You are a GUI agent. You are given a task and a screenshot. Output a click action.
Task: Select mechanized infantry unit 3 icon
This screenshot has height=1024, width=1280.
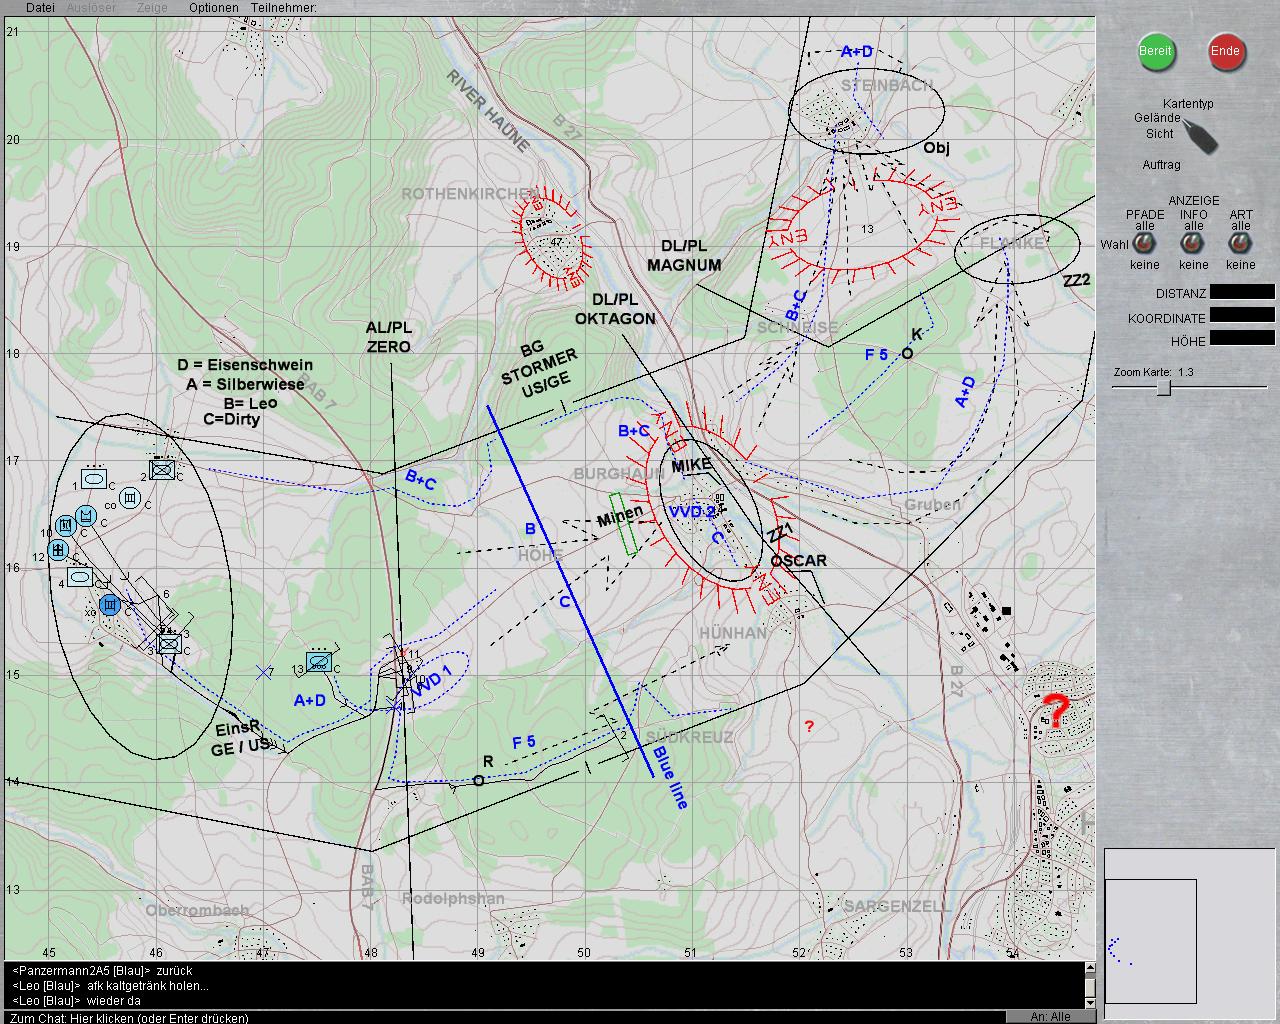point(169,644)
